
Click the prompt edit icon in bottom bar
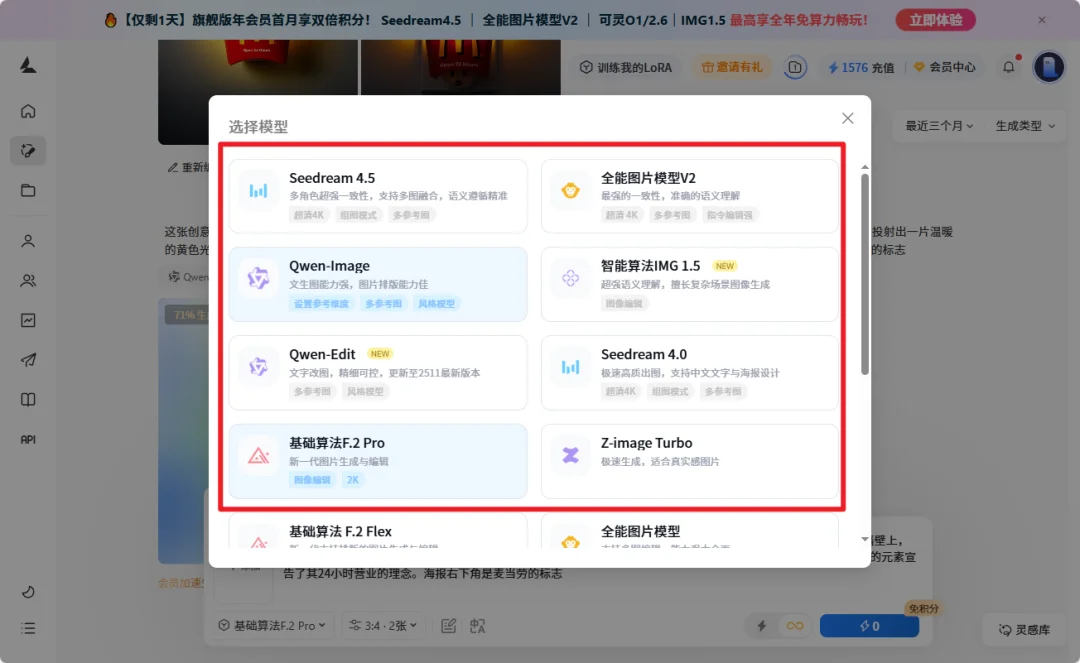(446, 624)
